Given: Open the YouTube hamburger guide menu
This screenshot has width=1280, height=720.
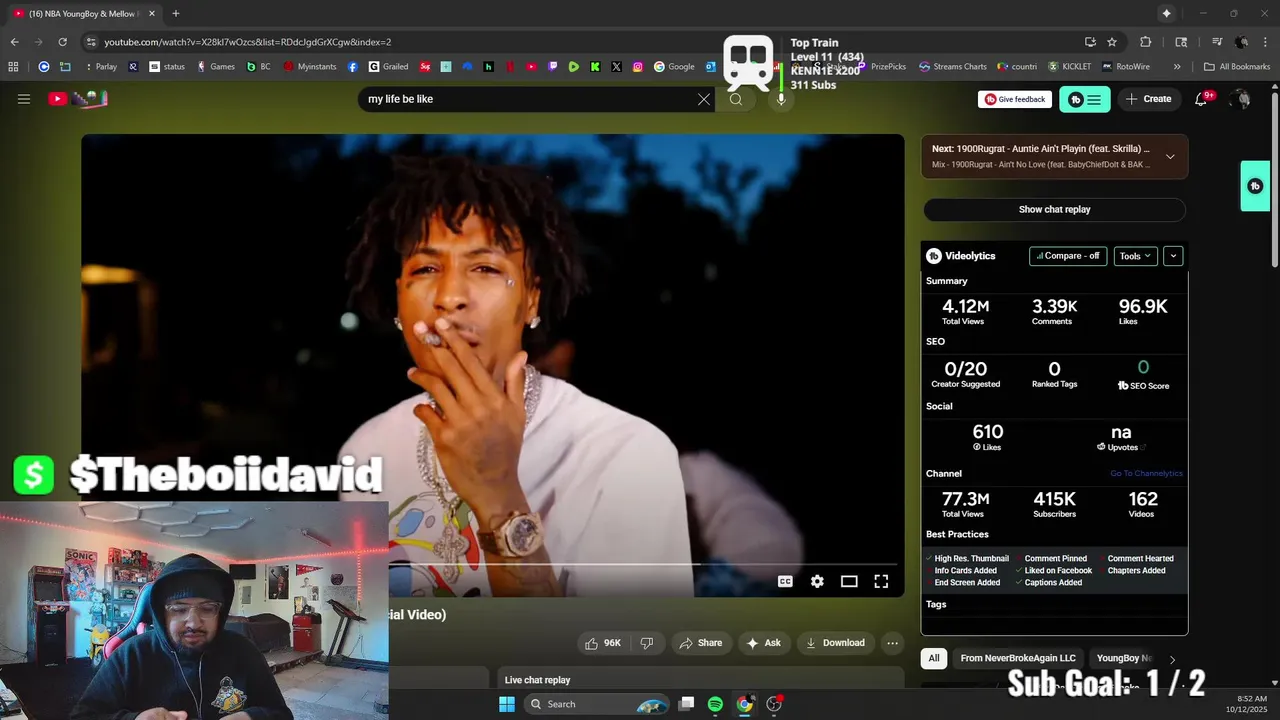Looking at the screenshot, I should (24, 99).
